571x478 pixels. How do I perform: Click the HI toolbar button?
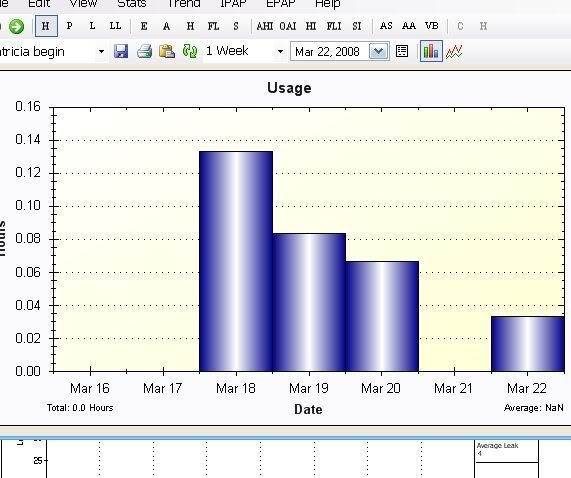point(311,26)
